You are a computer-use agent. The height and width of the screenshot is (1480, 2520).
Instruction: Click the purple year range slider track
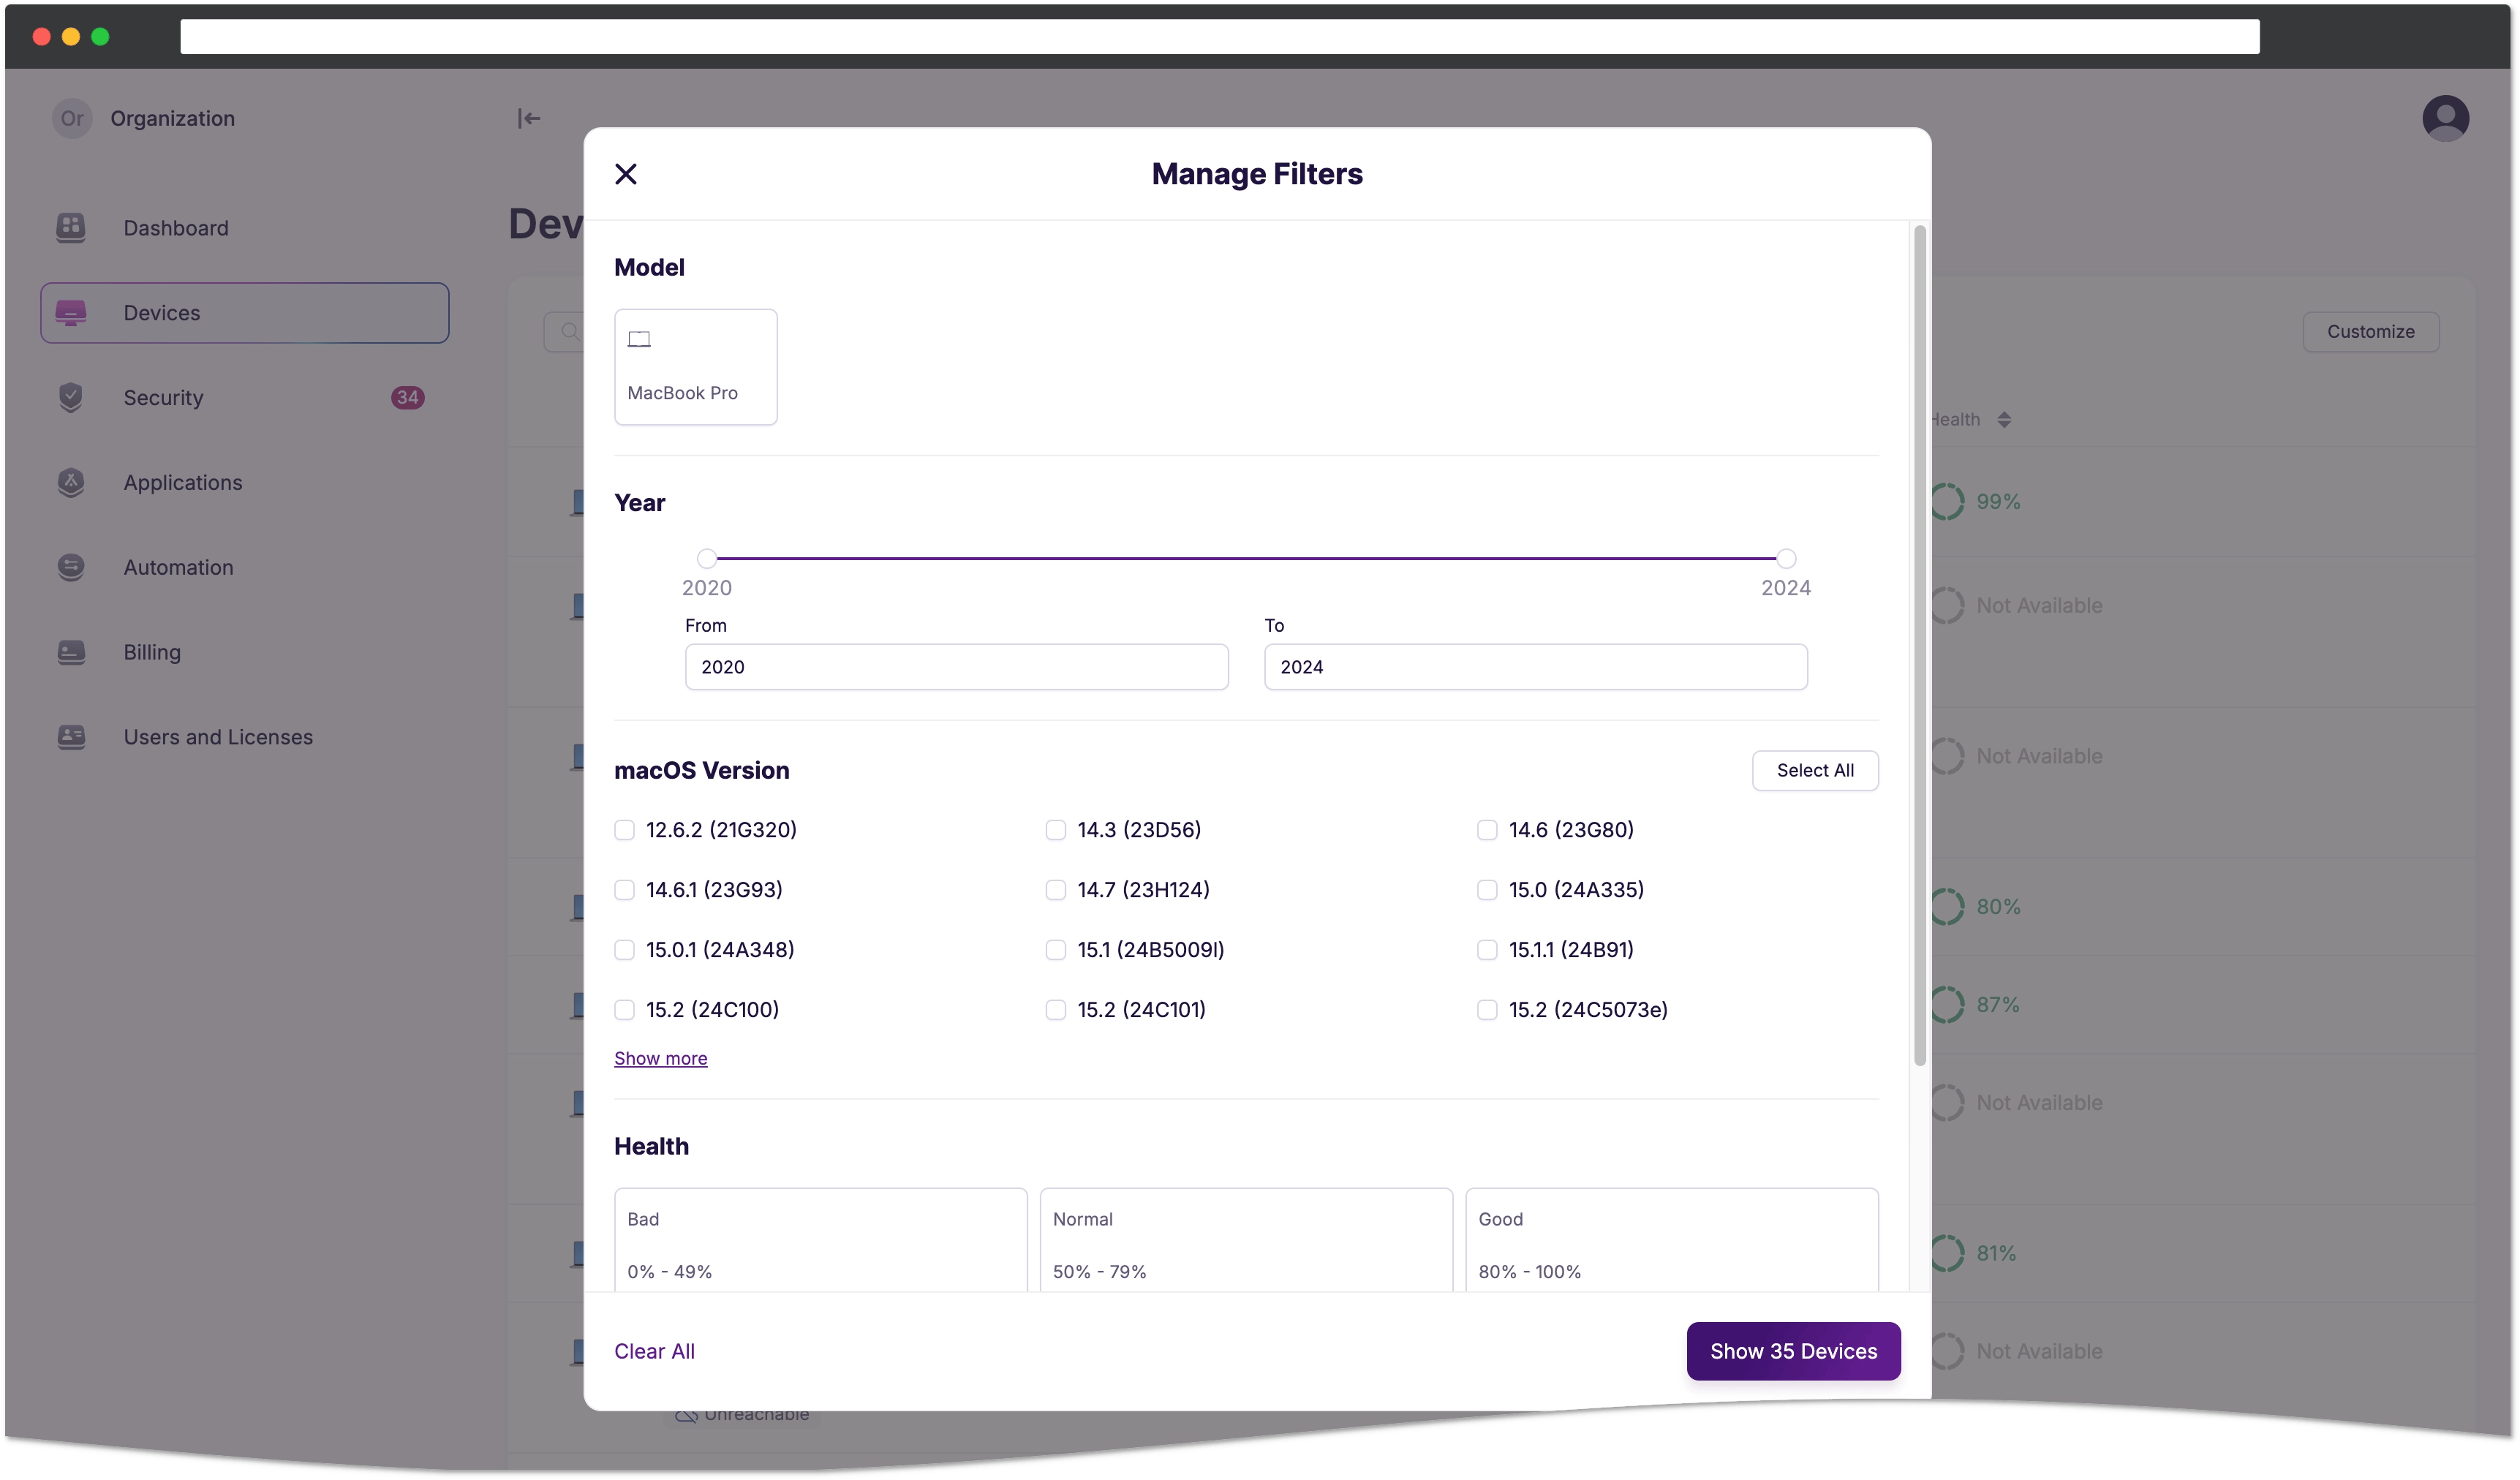coord(1246,558)
